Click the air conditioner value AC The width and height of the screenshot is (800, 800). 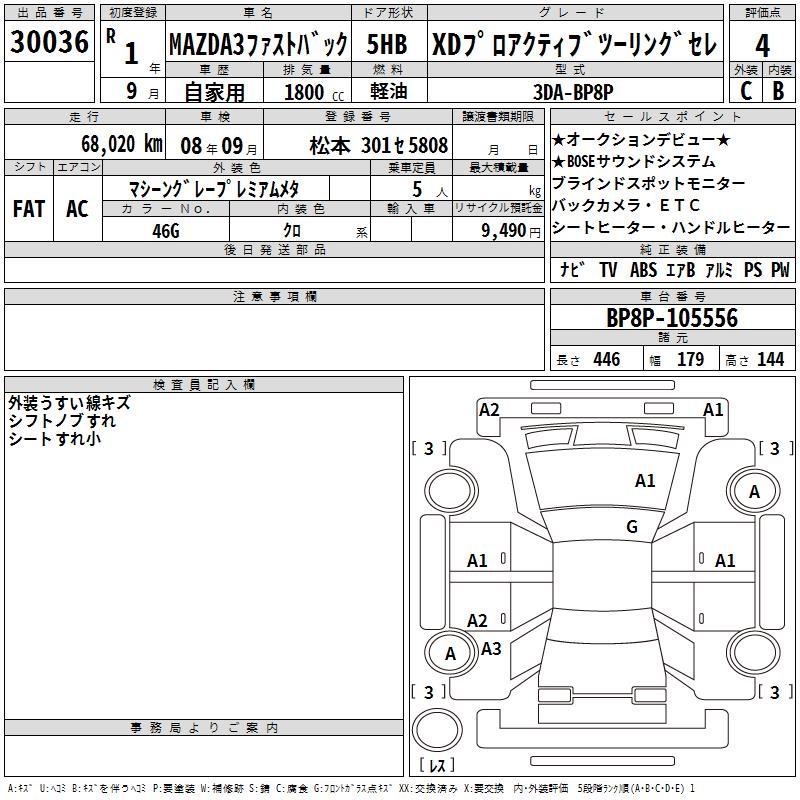pos(77,209)
